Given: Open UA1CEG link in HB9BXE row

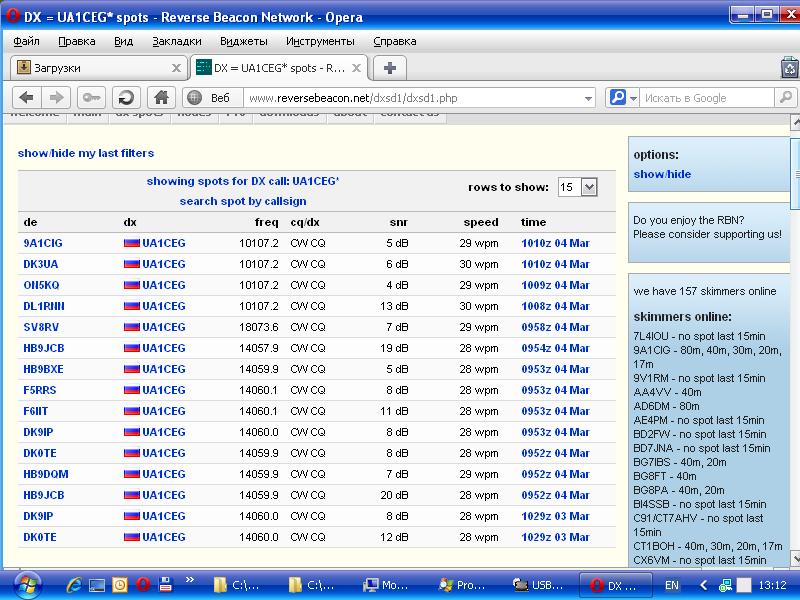Looking at the screenshot, I should pyautogui.click(x=164, y=369).
